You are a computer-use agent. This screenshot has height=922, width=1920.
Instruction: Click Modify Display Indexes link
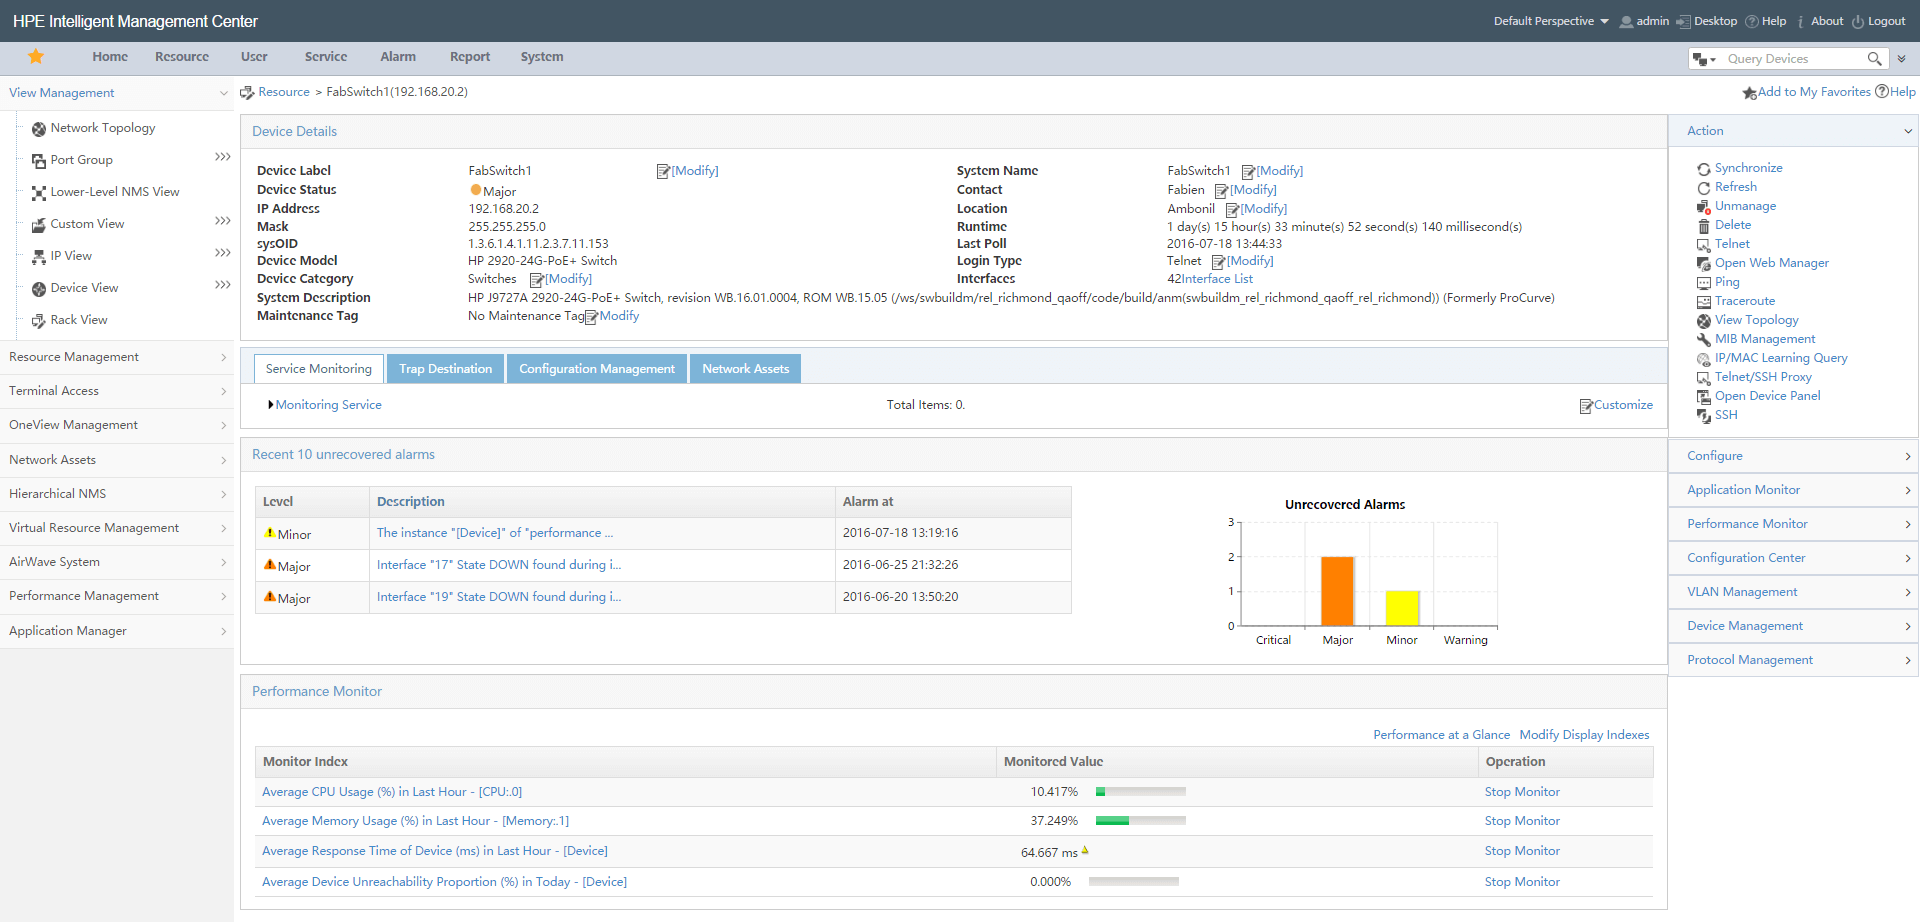[x=1584, y=735]
